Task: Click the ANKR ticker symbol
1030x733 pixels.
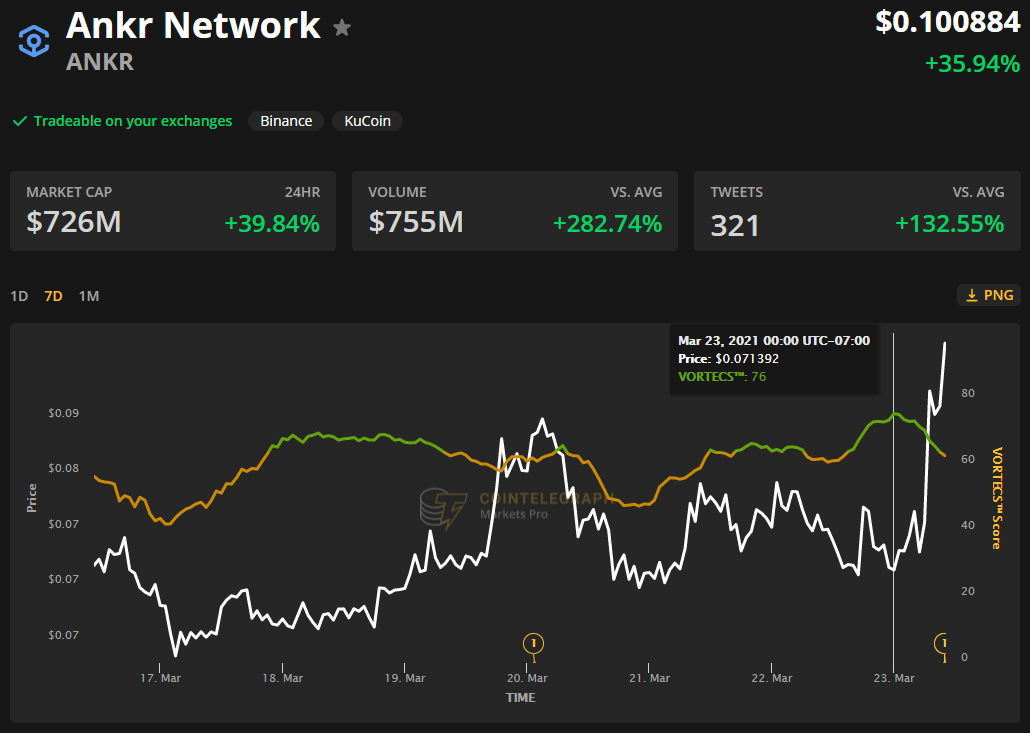Action: pos(100,62)
